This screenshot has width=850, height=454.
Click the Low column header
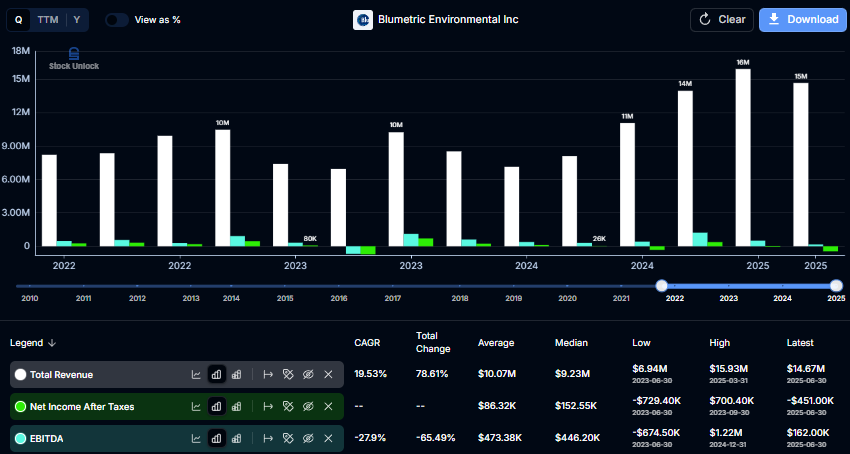tap(641, 343)
